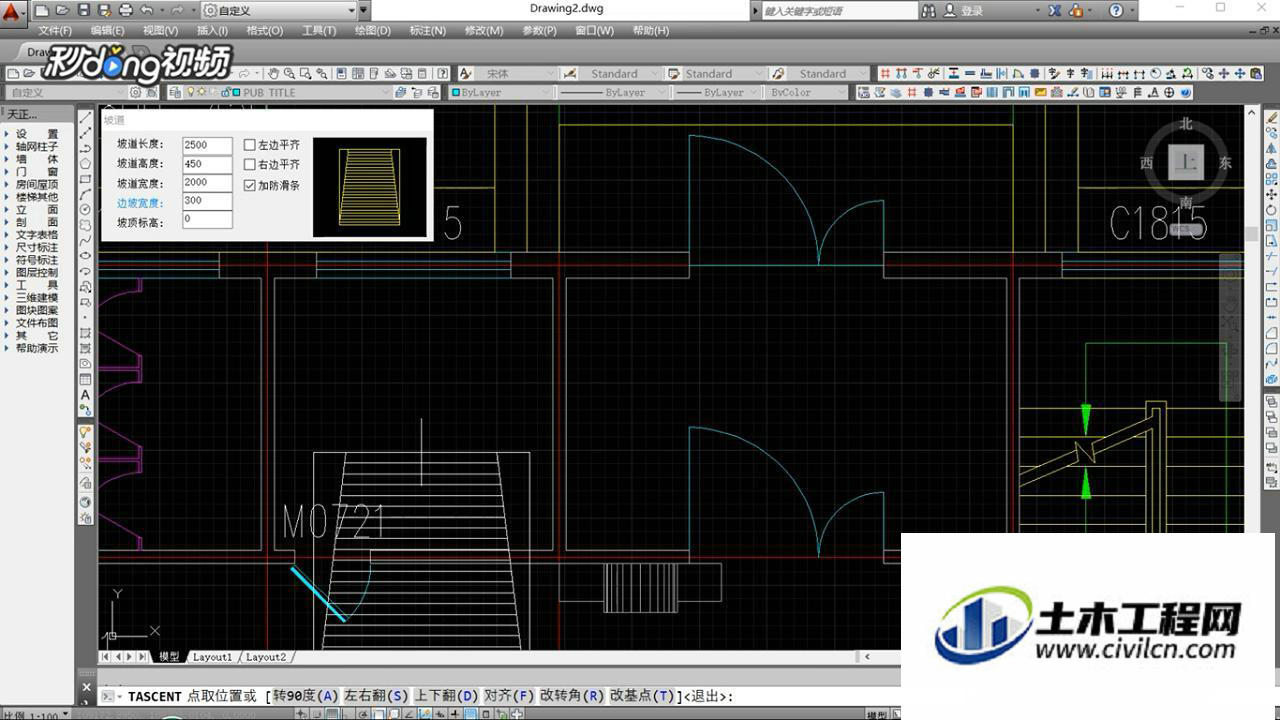Select the Table tool in draw toolbar
1280x720 pixels.
[86, 379]
